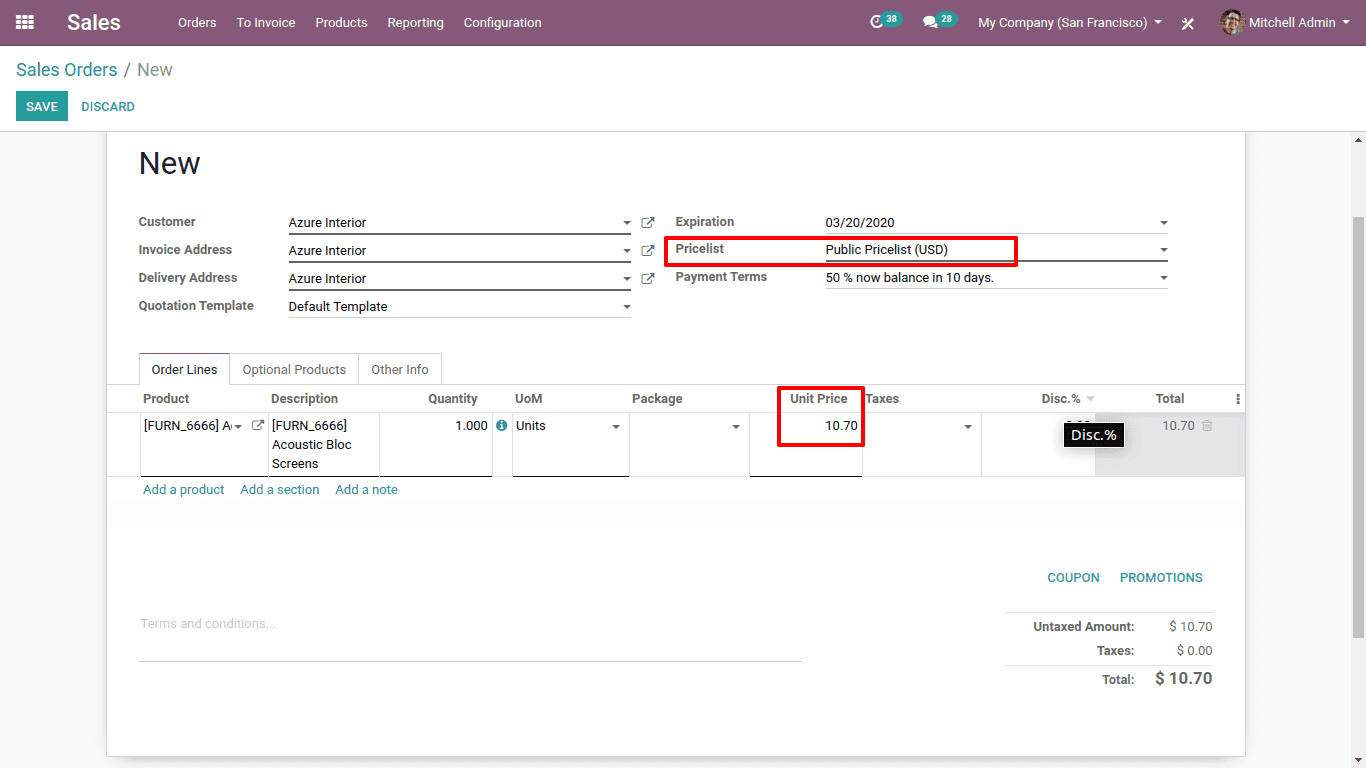This screenshot has height=768, width=1366.
Task: Click Add a note link
Action: click(x=367, y=490)
